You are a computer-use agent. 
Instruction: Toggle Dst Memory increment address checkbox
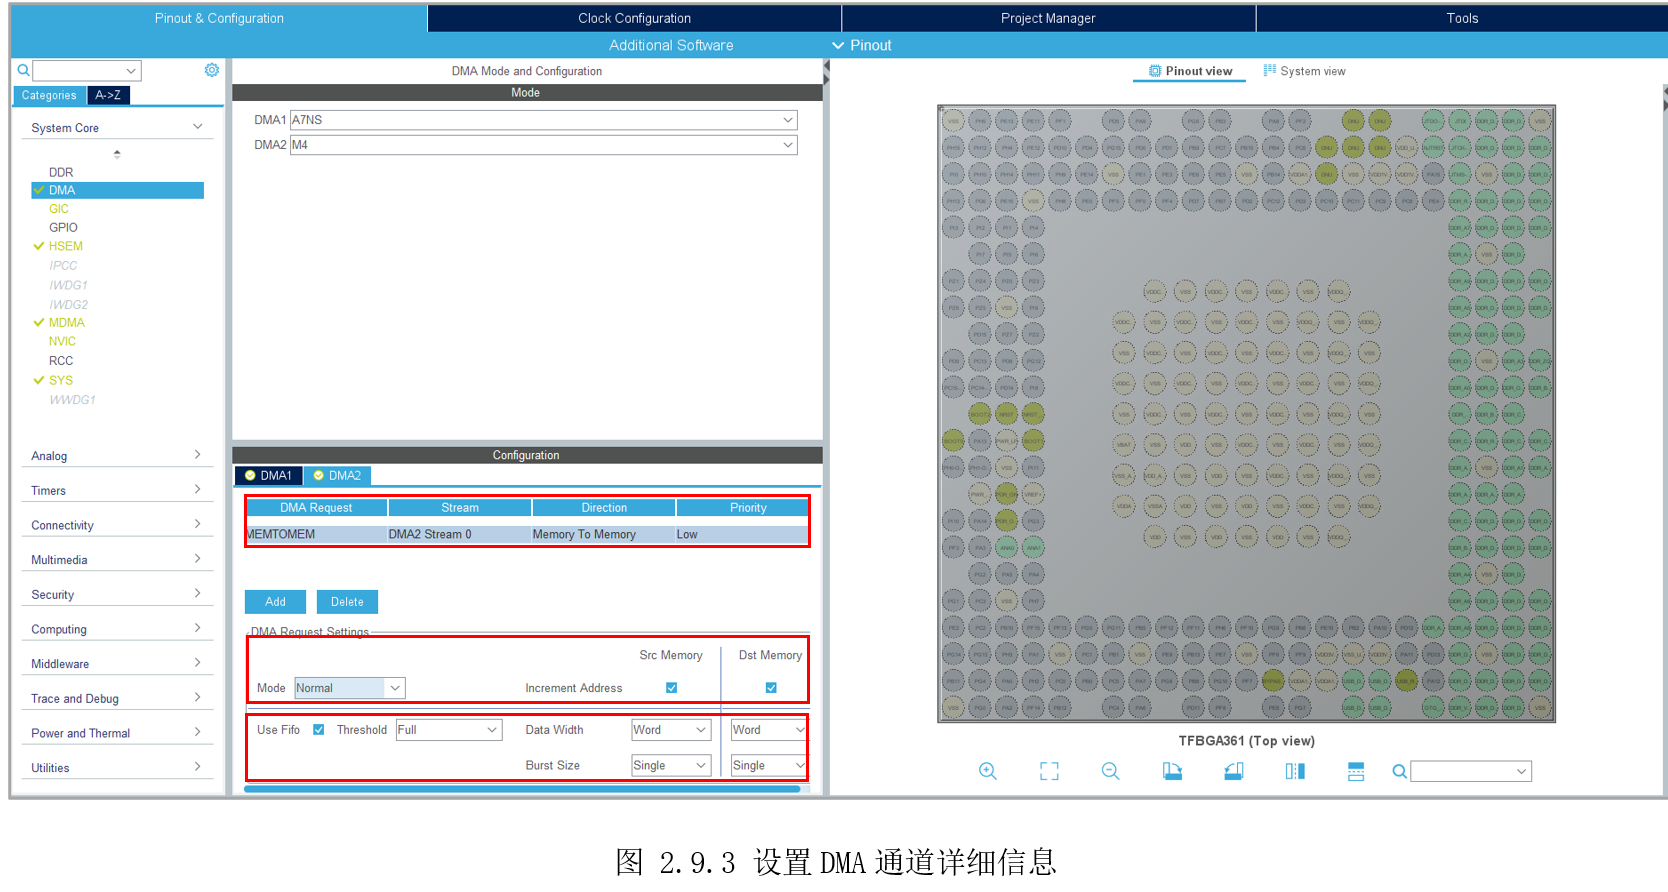pos(771,688)
